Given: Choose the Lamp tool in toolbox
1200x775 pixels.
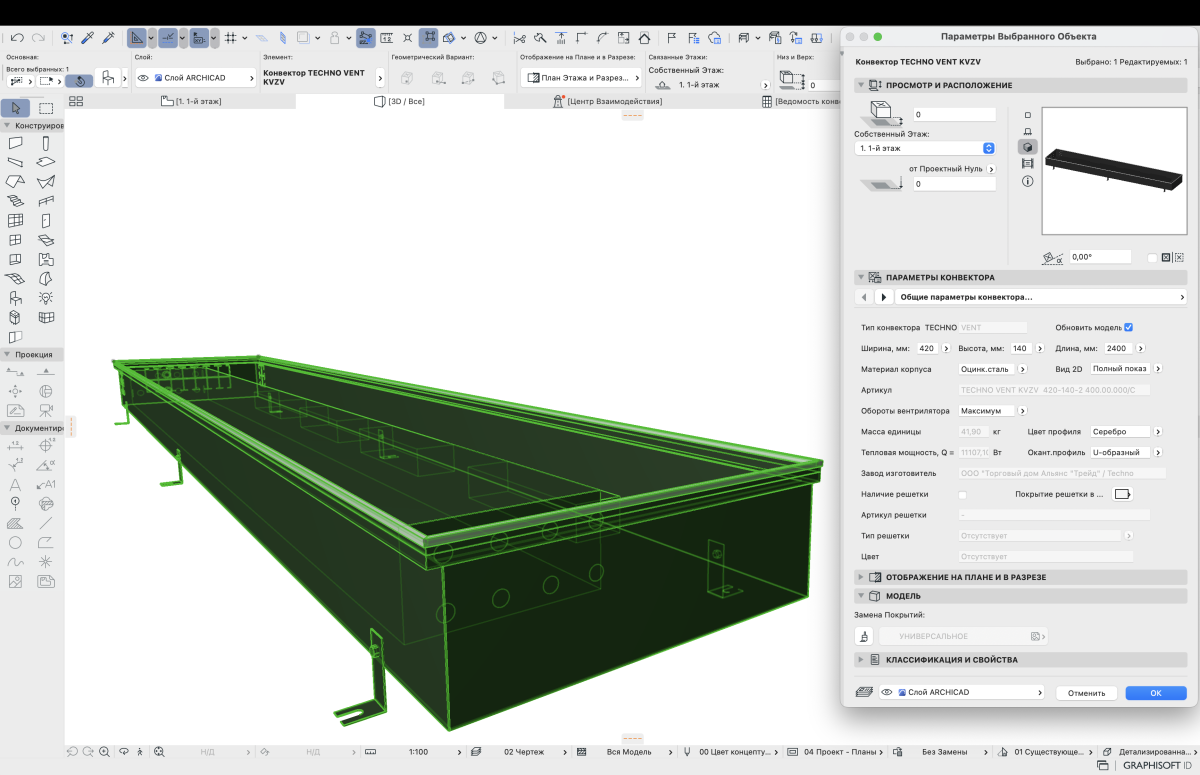Looking at the screenshot, I should [46, 298].
